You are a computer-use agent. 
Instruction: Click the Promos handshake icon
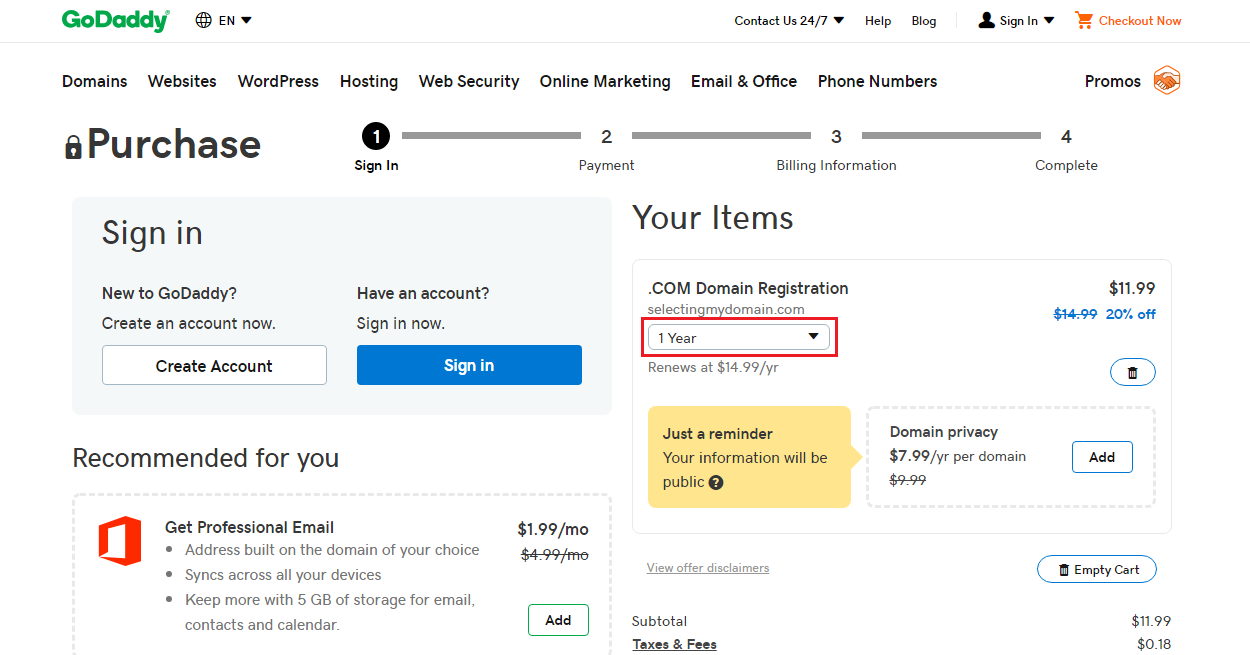tap(1167, 81)
